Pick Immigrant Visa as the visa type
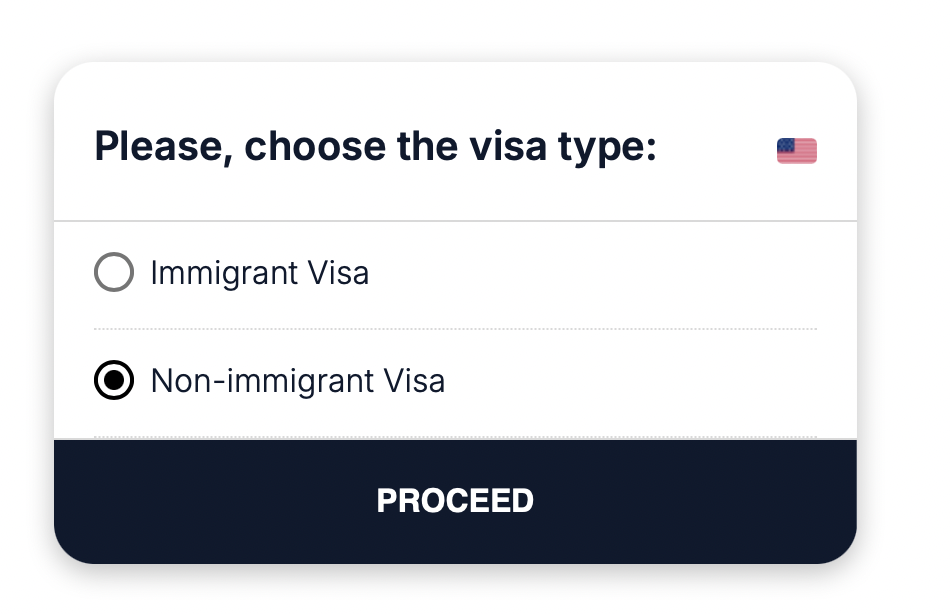 pyautogui.click(x=114, y=273)
